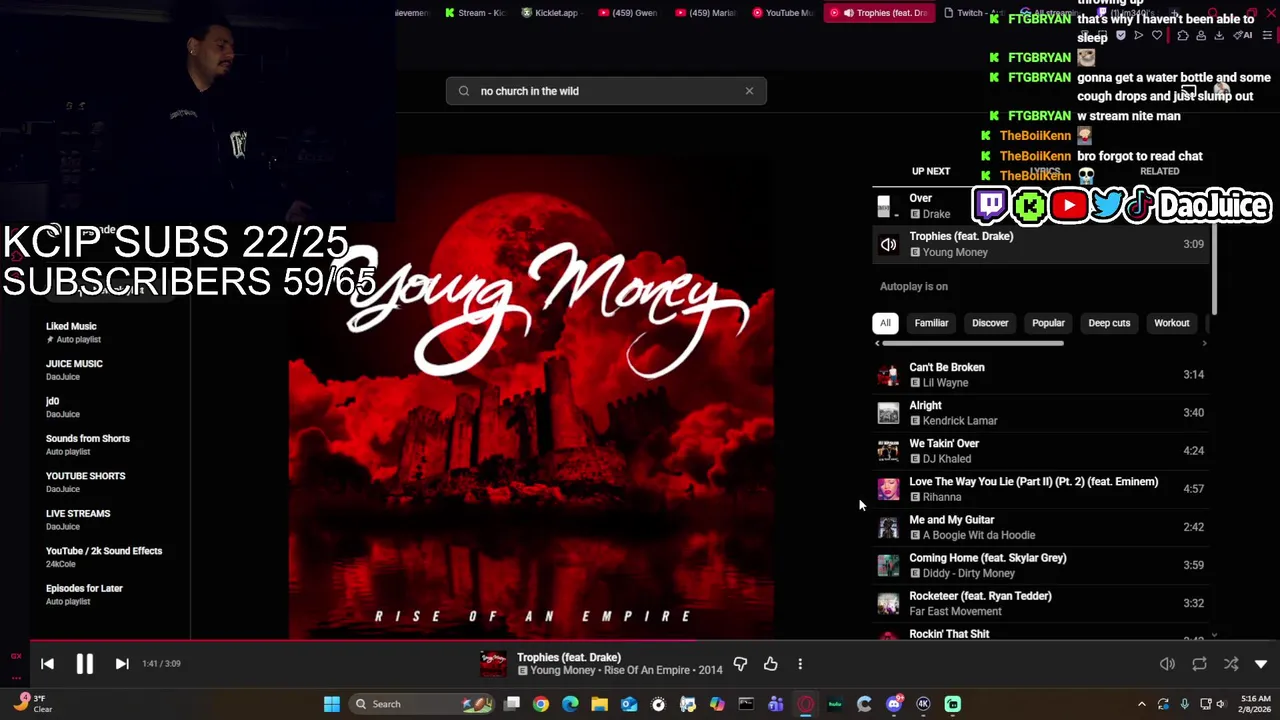Screen dimensions: 1280x720
Task: Play Coming Home (feat. Skylar Grey)
Action: pyautogui.click(x=1040, y=565)
